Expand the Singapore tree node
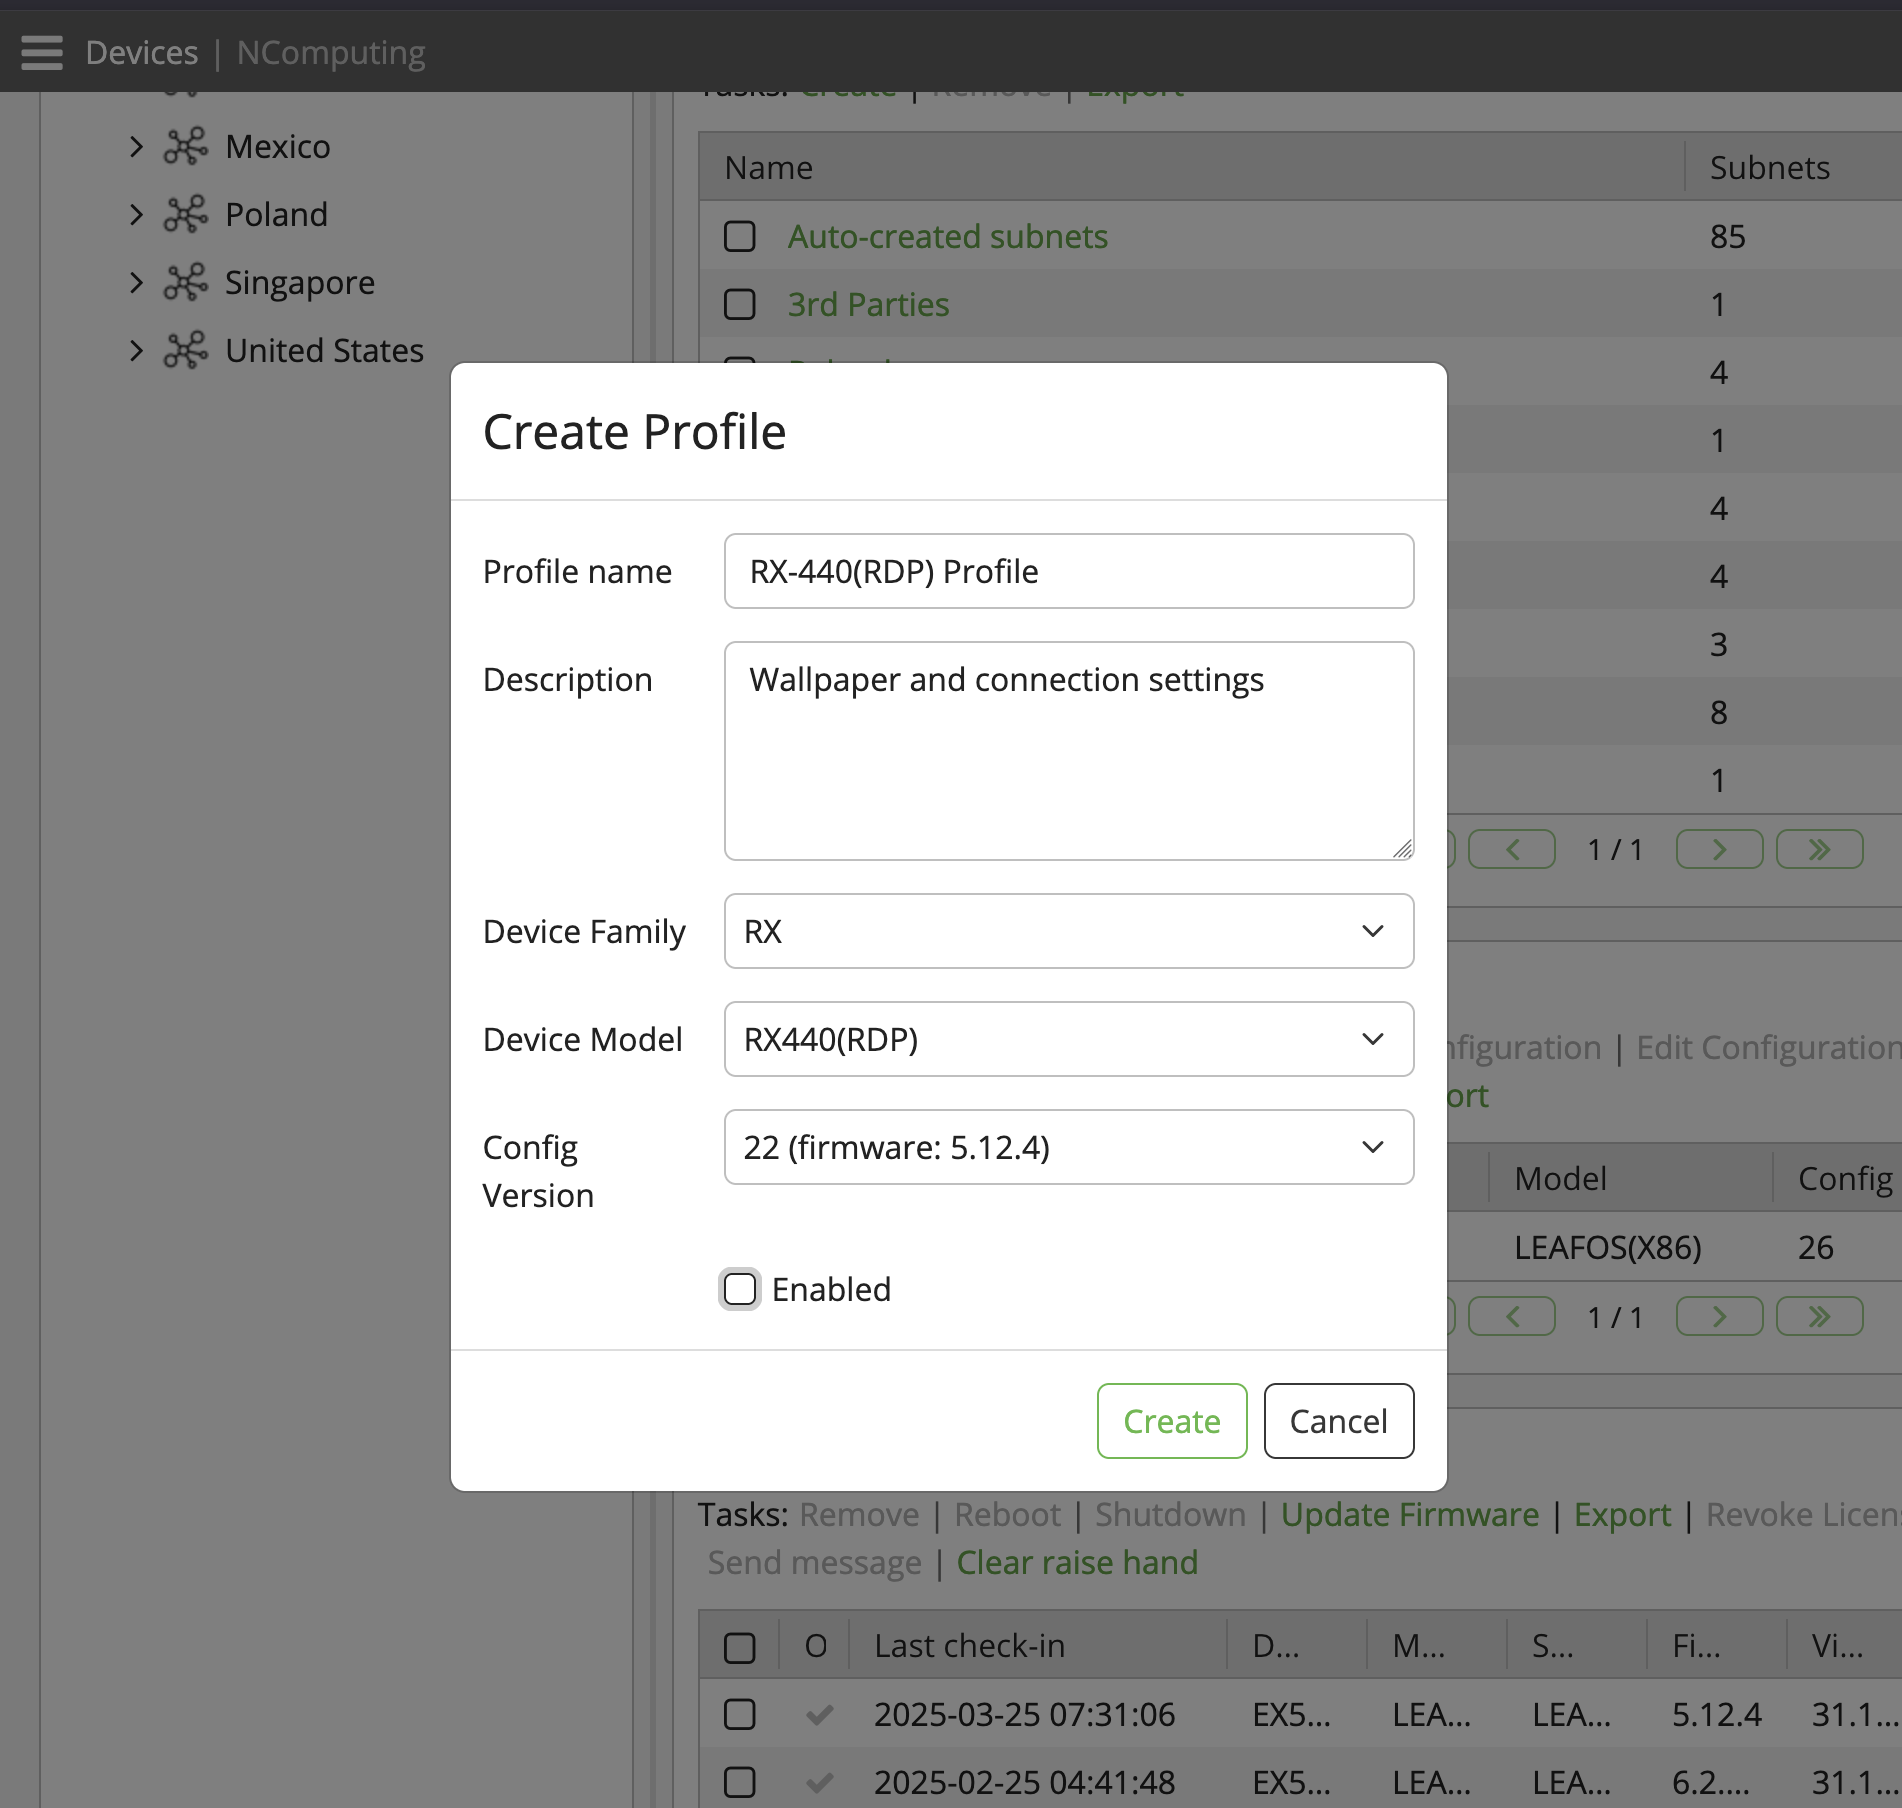The width and height of the screenshot is (1902, 1808). coord(137,283)
